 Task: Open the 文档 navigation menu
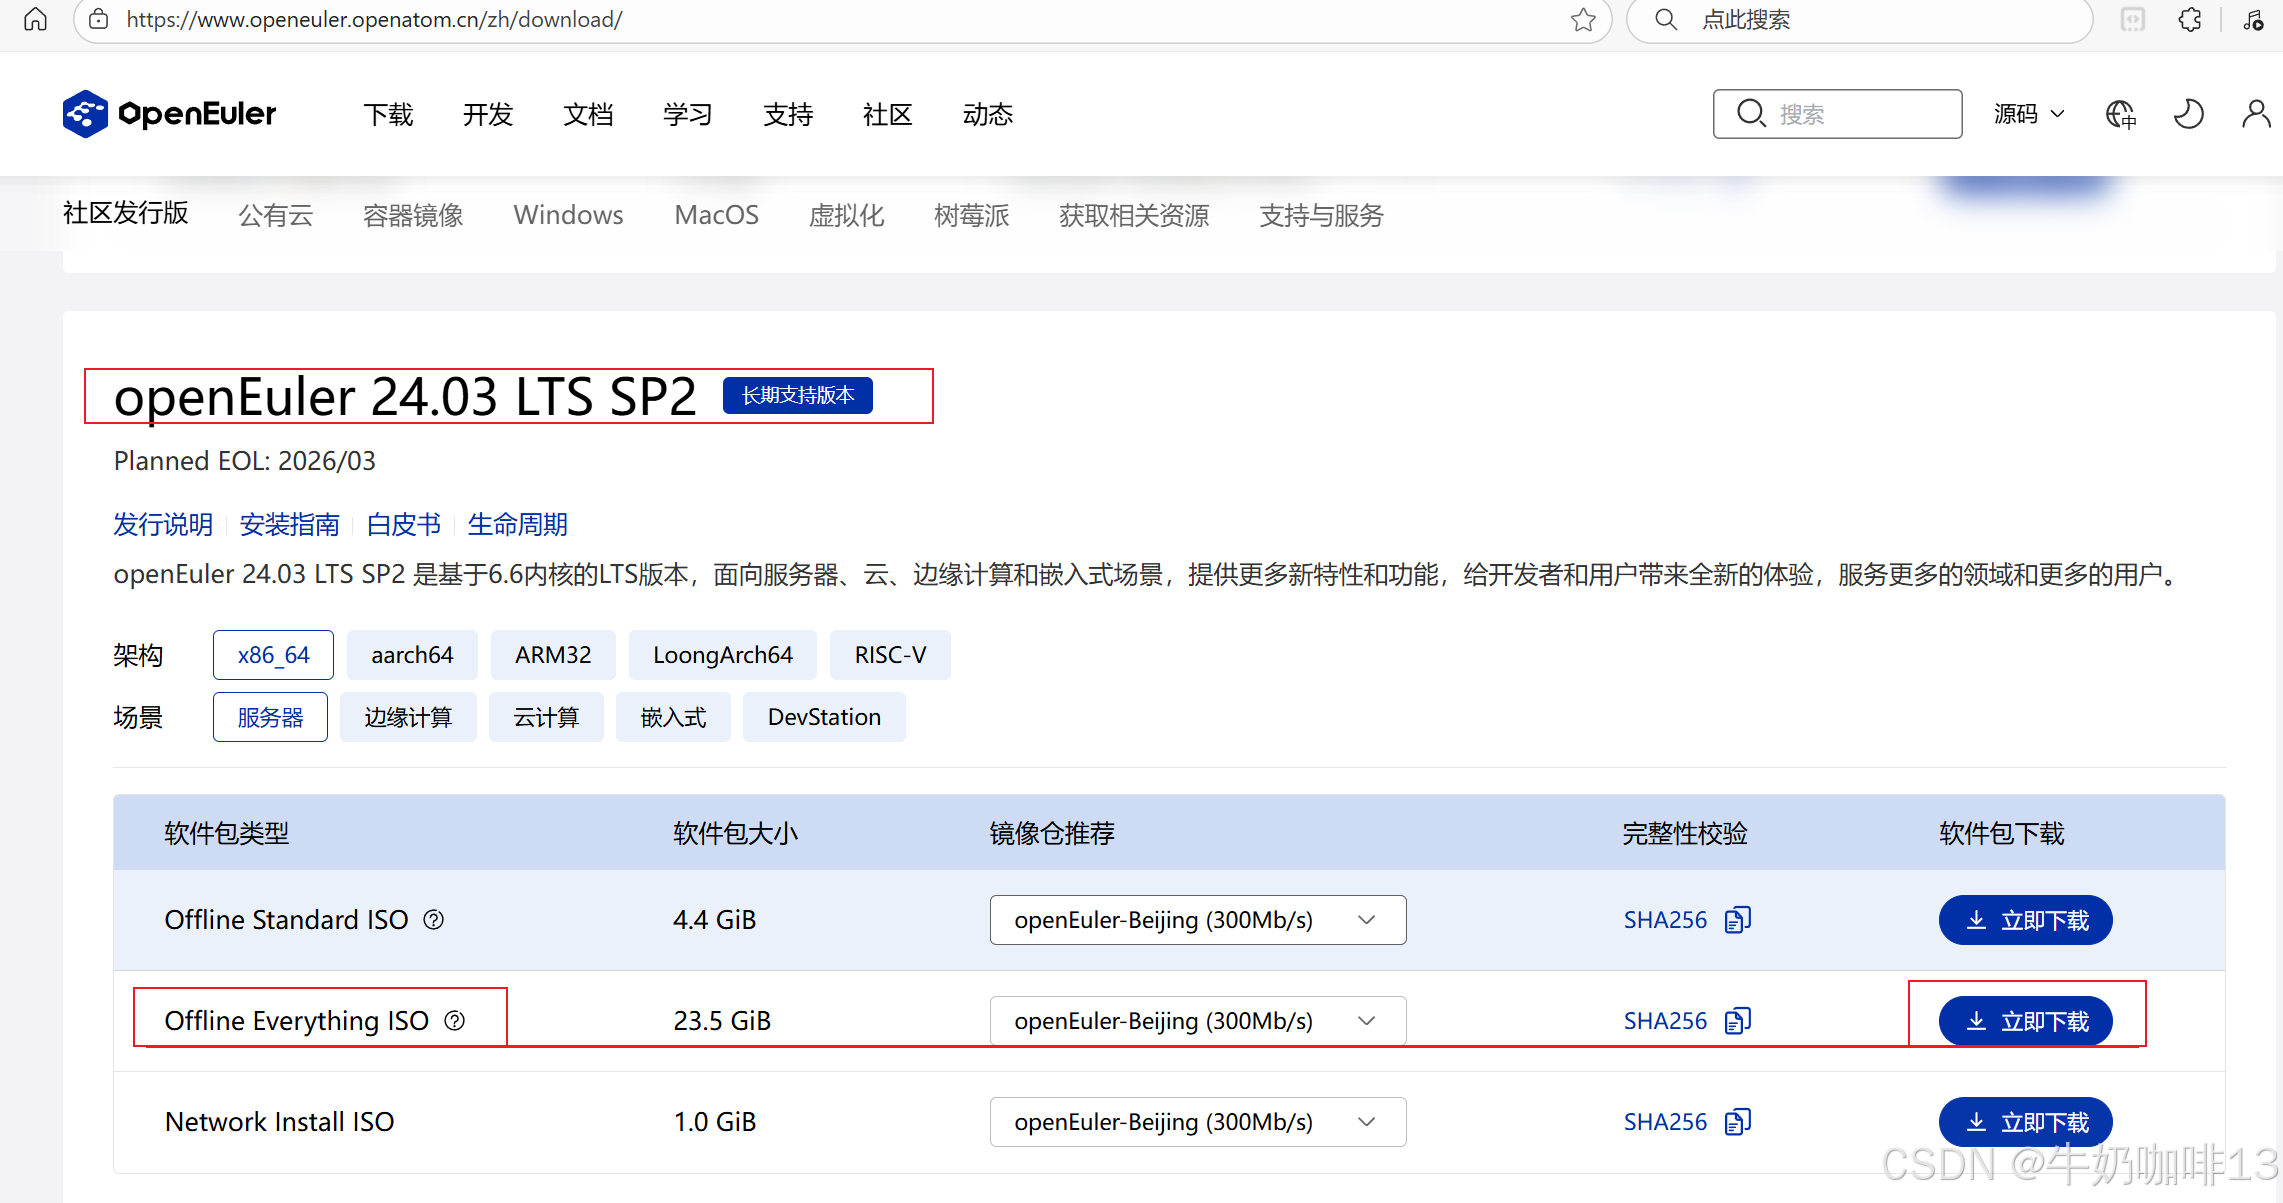point(588,115)
